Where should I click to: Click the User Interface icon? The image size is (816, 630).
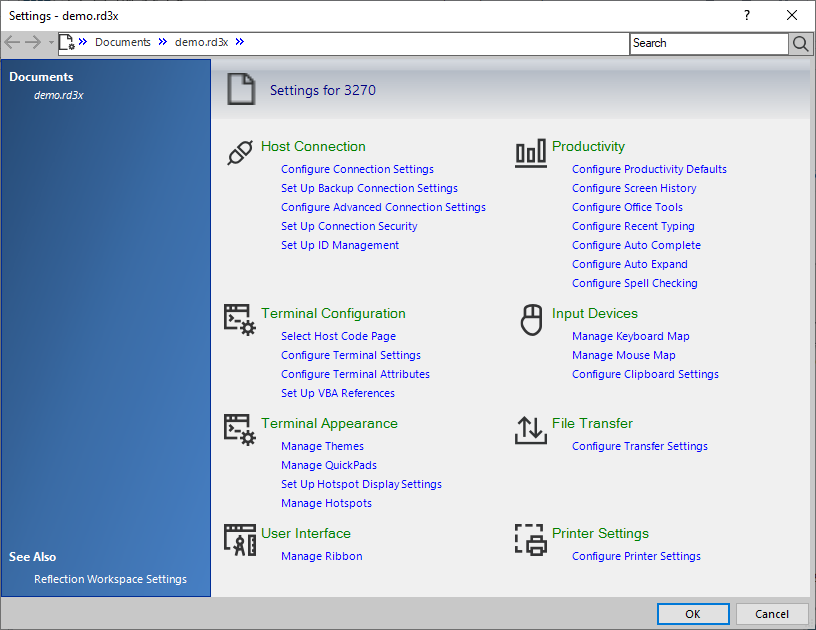(x=240, y=540)
